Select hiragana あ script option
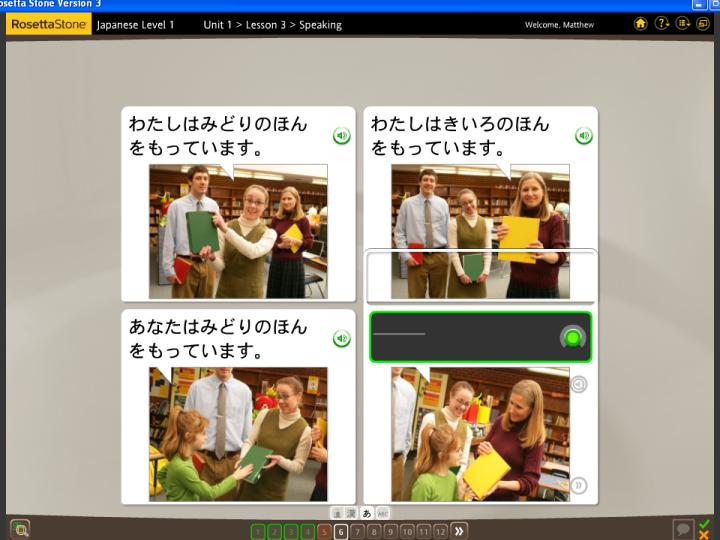Screen dimensions: 720x540 367,513
